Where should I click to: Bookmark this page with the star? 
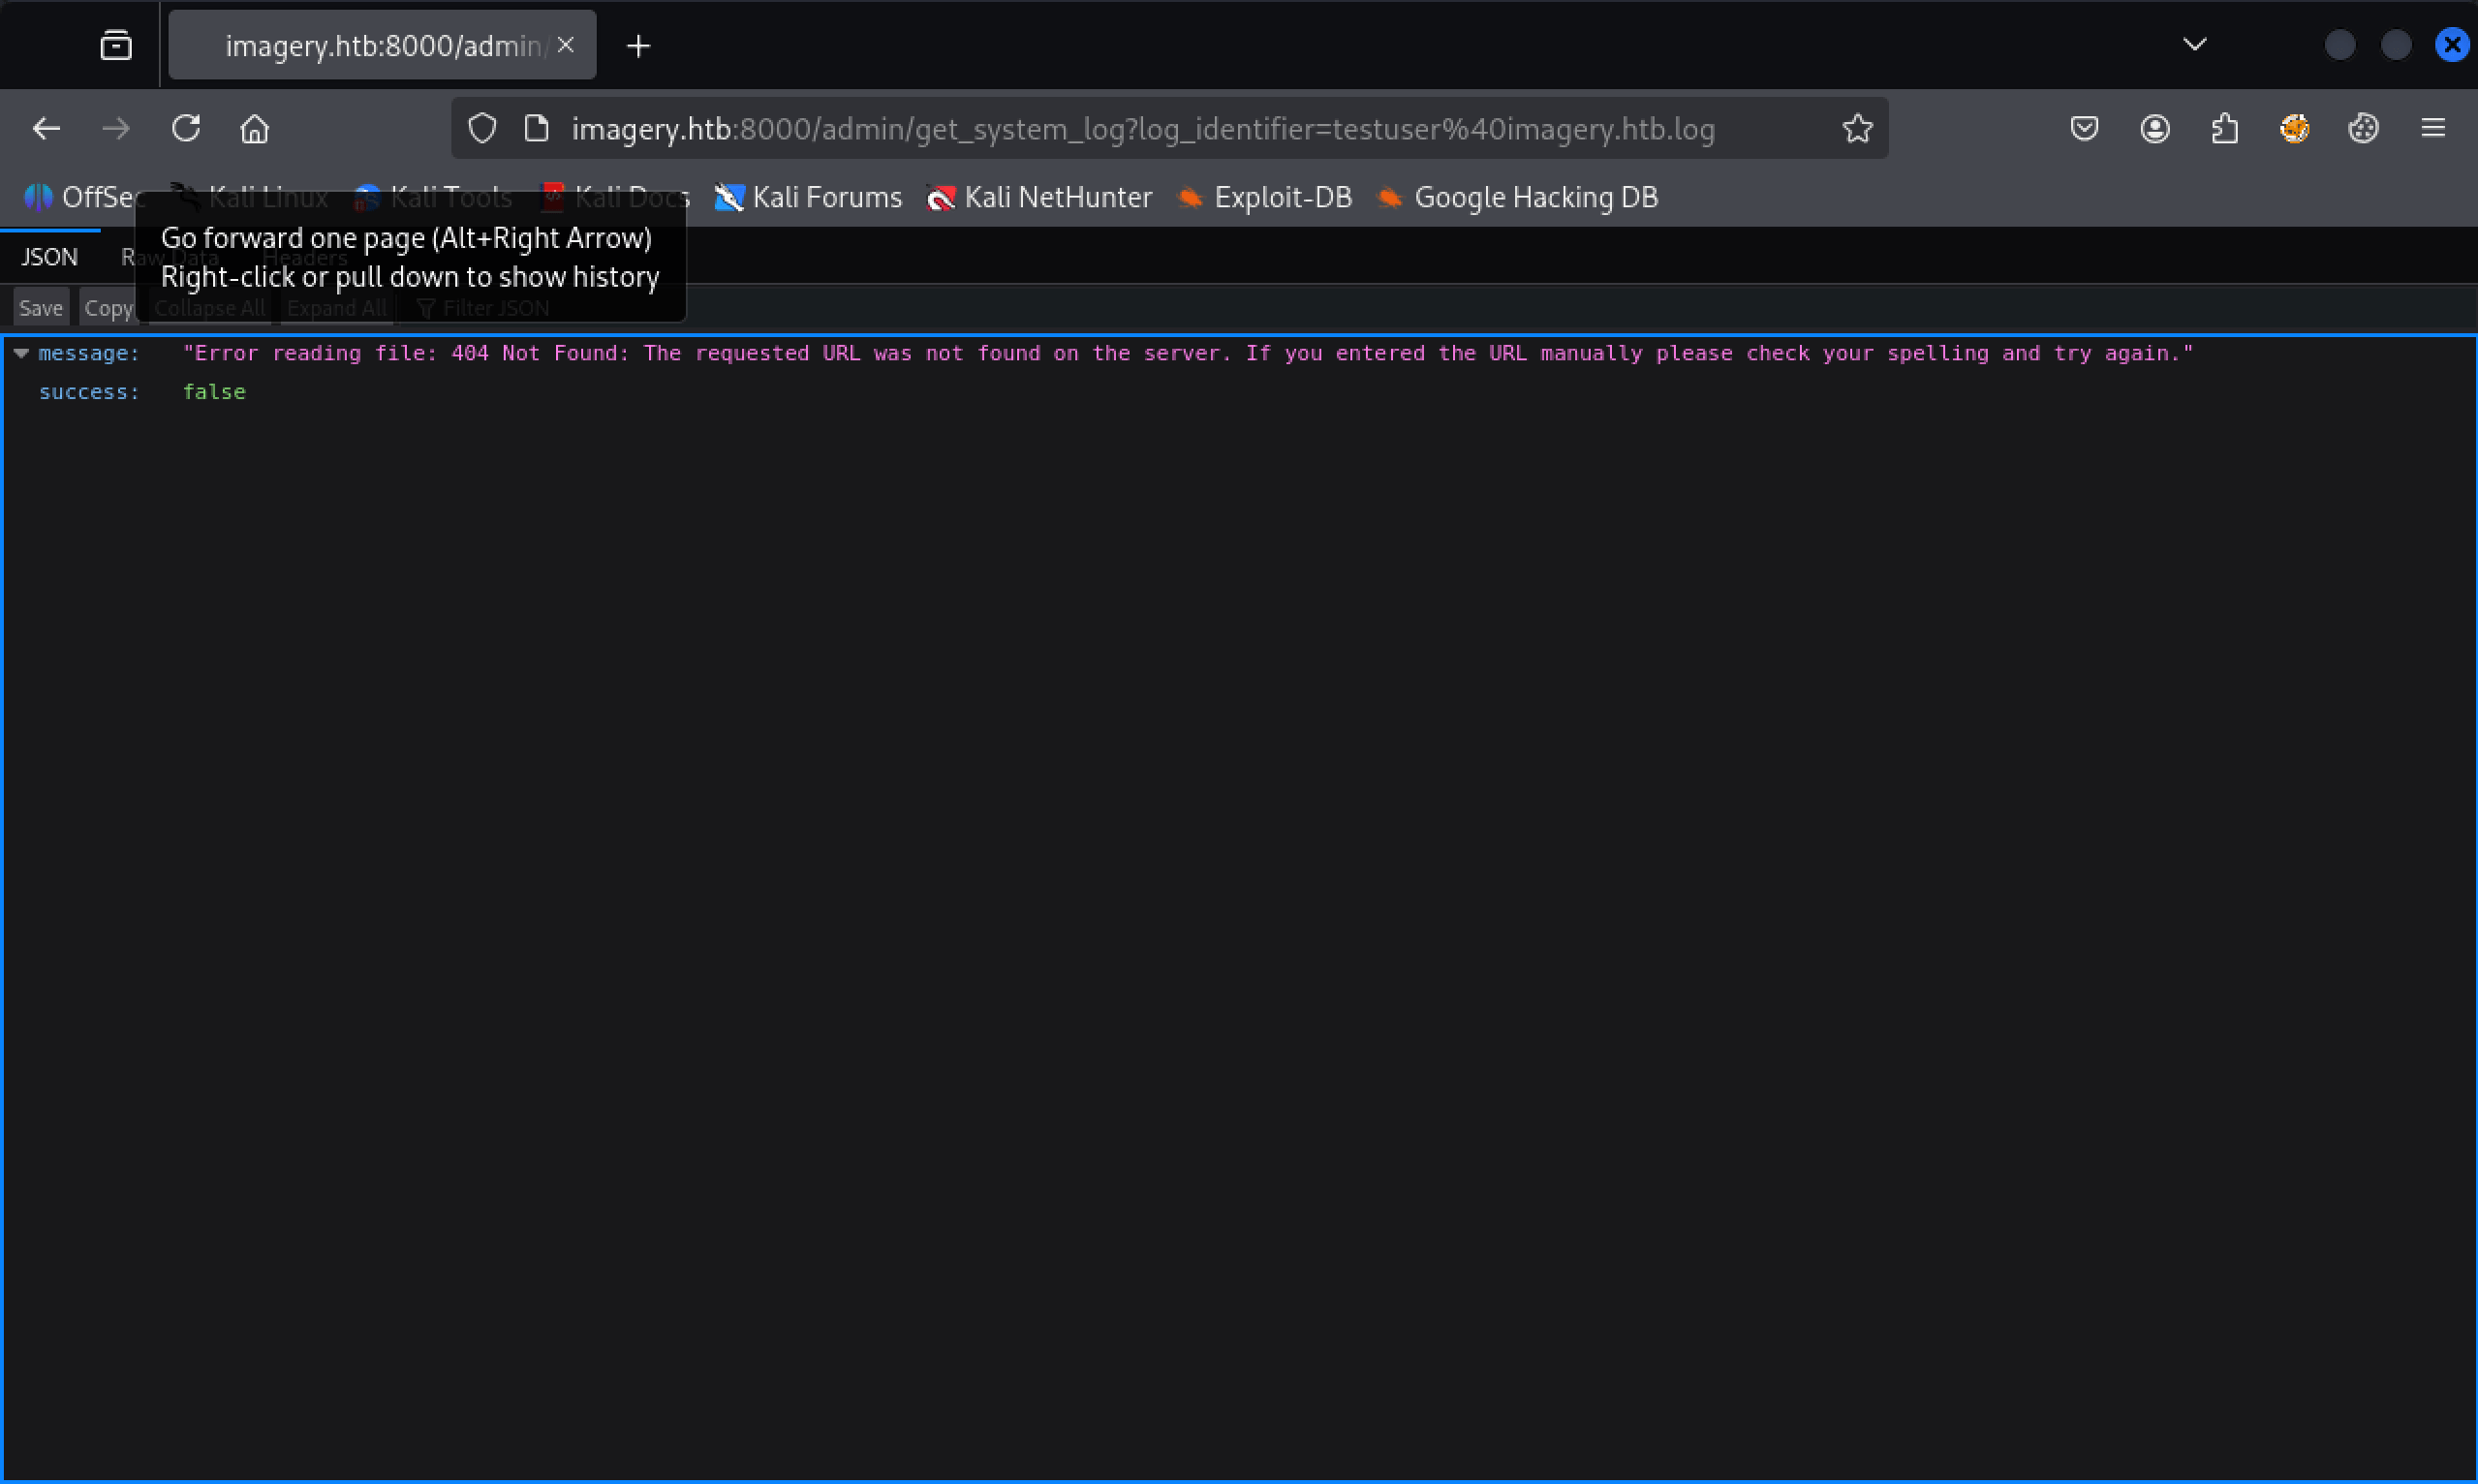pos(1857,129)
